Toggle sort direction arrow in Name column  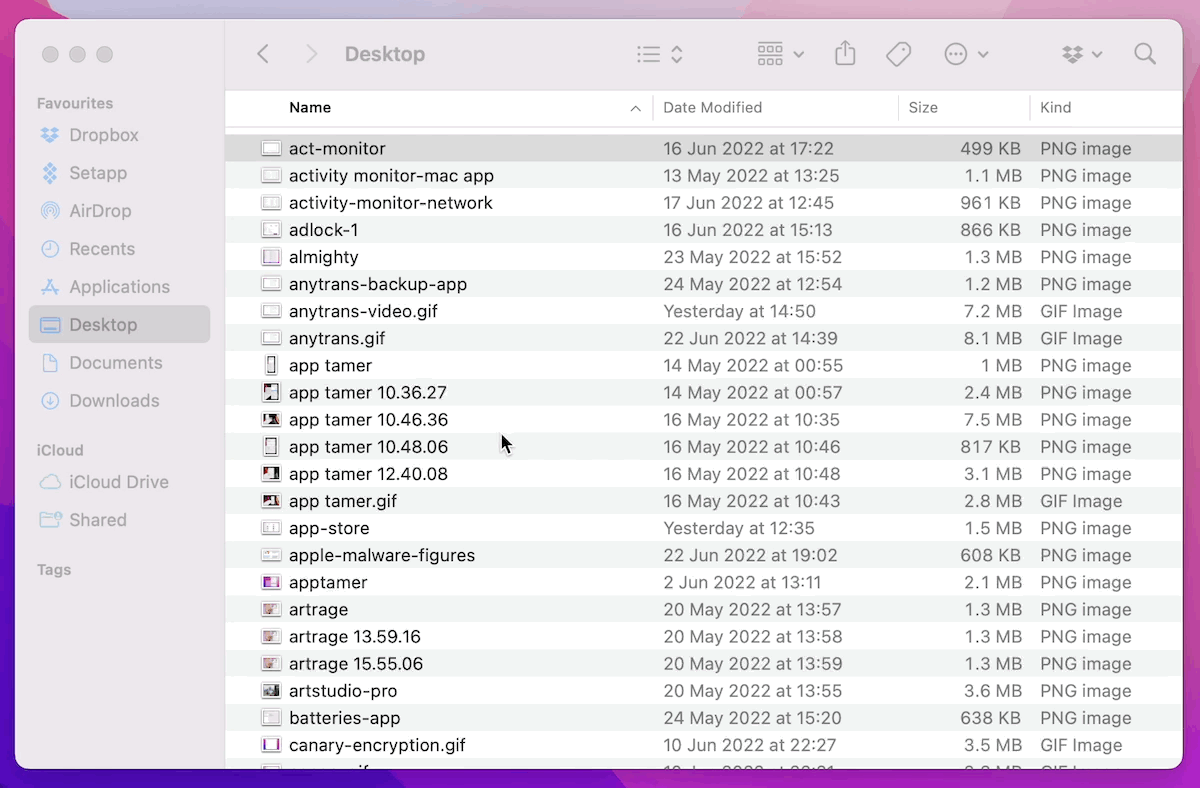click(635, 108)
